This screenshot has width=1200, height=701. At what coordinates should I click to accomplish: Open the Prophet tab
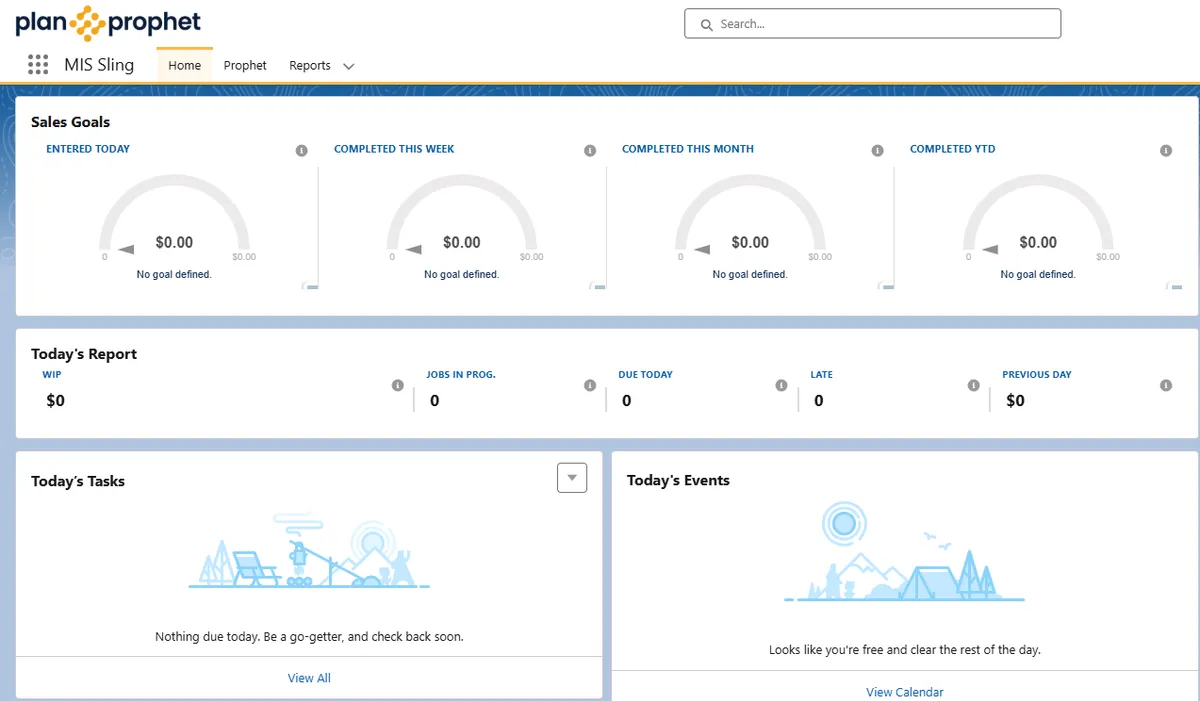click(x=245, y=65)
